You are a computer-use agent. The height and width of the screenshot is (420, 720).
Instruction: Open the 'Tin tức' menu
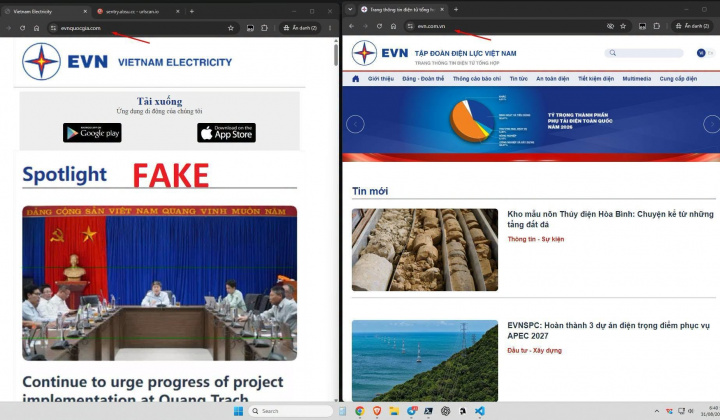[x=518, y=78]
